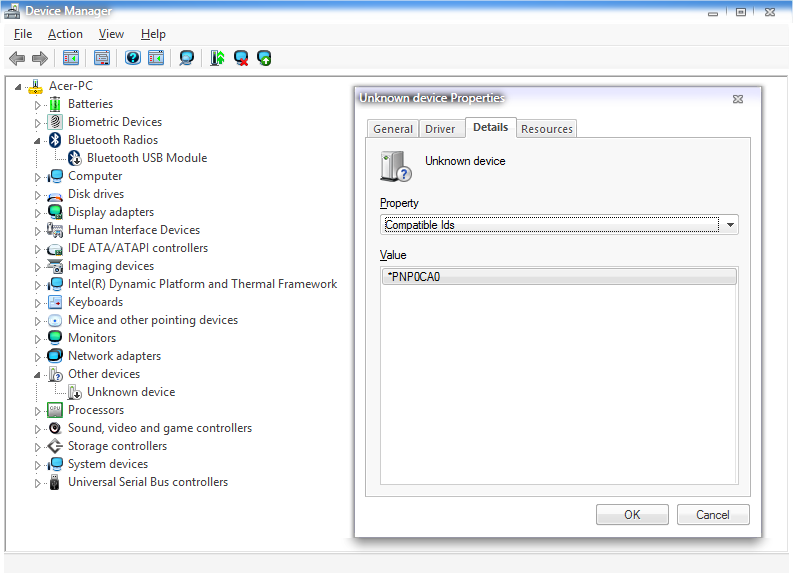Expand the Keyboards node arrow
793x577 pixels.
[37, 303]
